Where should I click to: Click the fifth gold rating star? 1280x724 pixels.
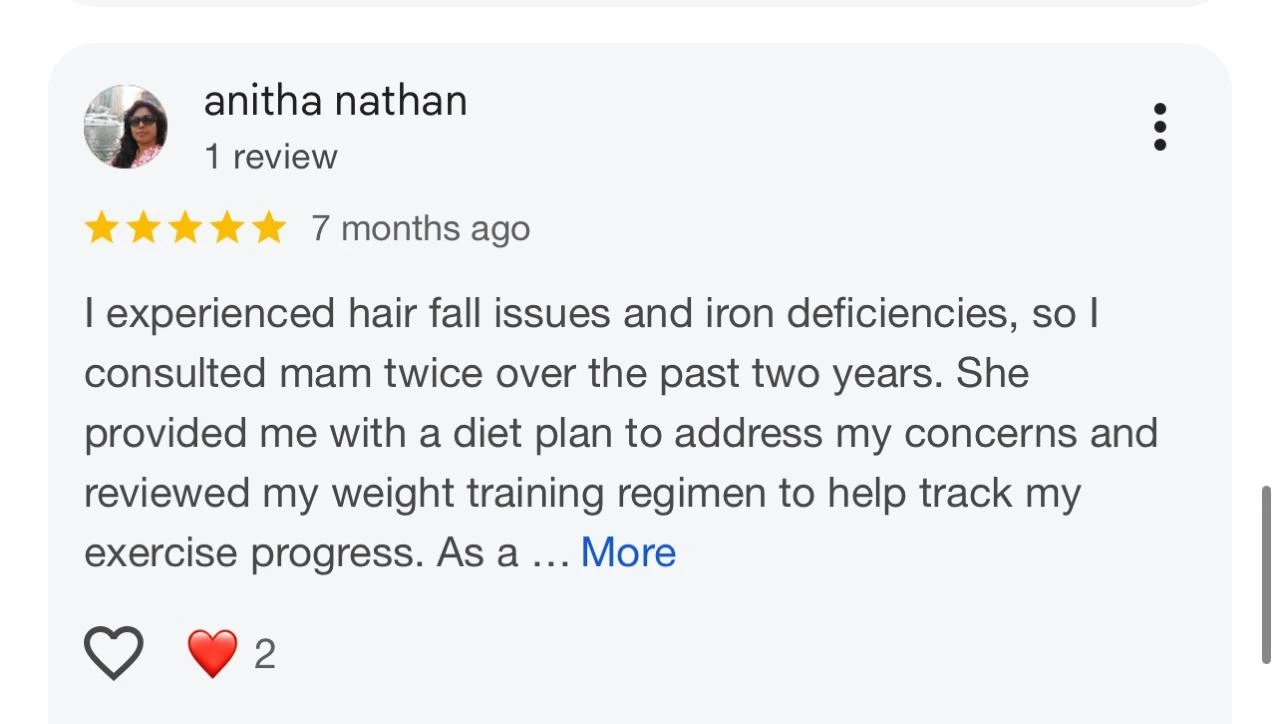269,228
